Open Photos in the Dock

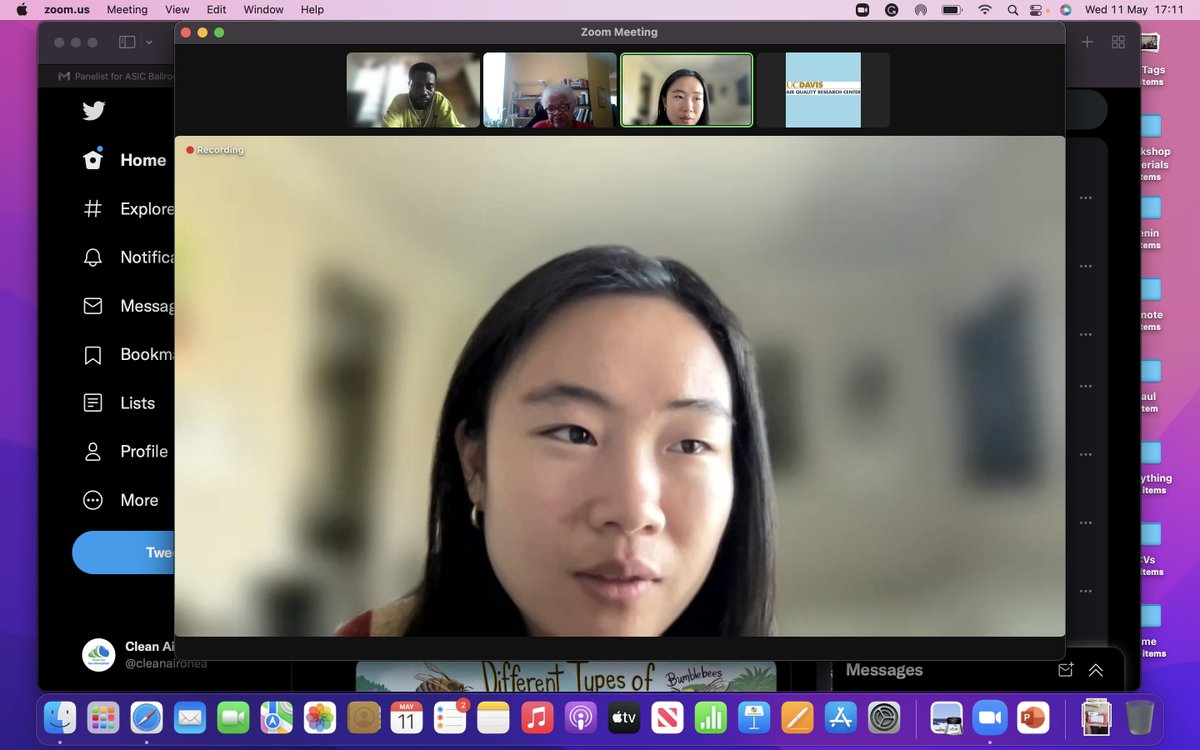point(320,717)
